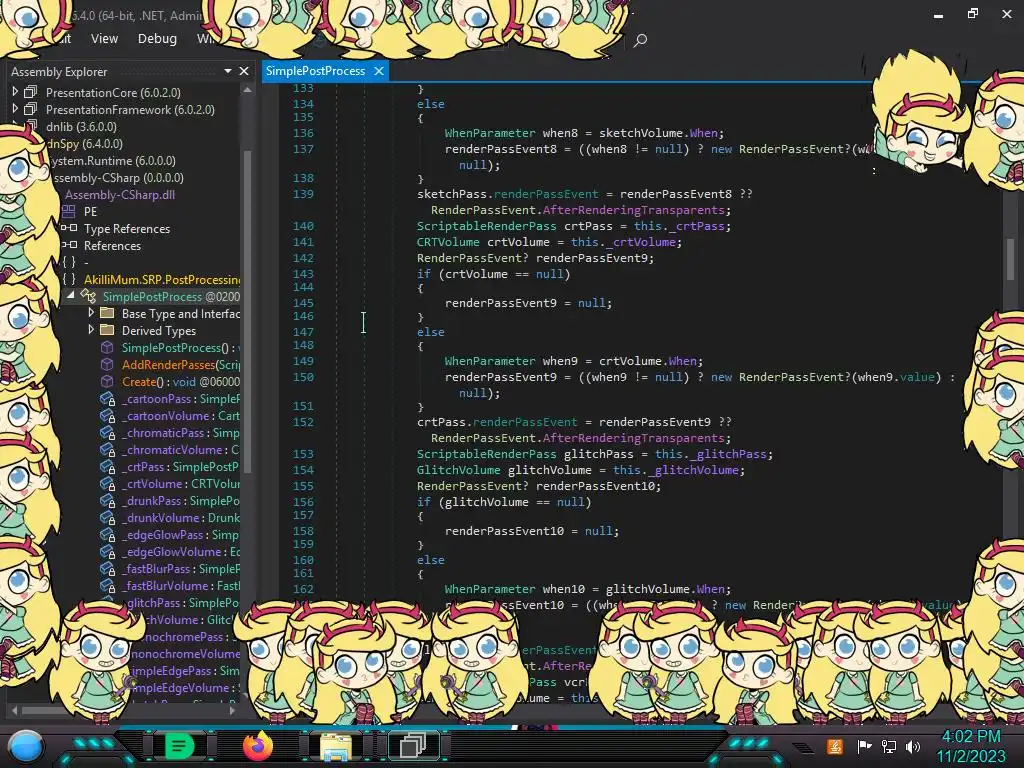
Task: Click _glitchPass field reference on line 153
Action: click(728, 454)
